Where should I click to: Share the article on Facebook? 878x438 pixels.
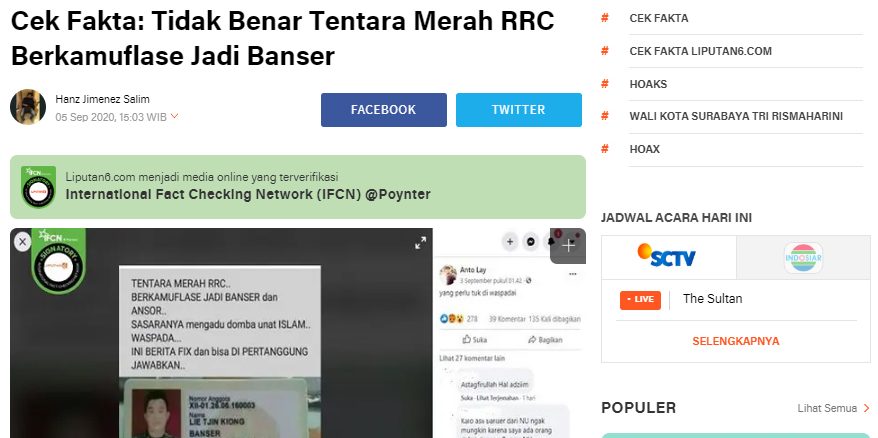(x=384, y=110)
